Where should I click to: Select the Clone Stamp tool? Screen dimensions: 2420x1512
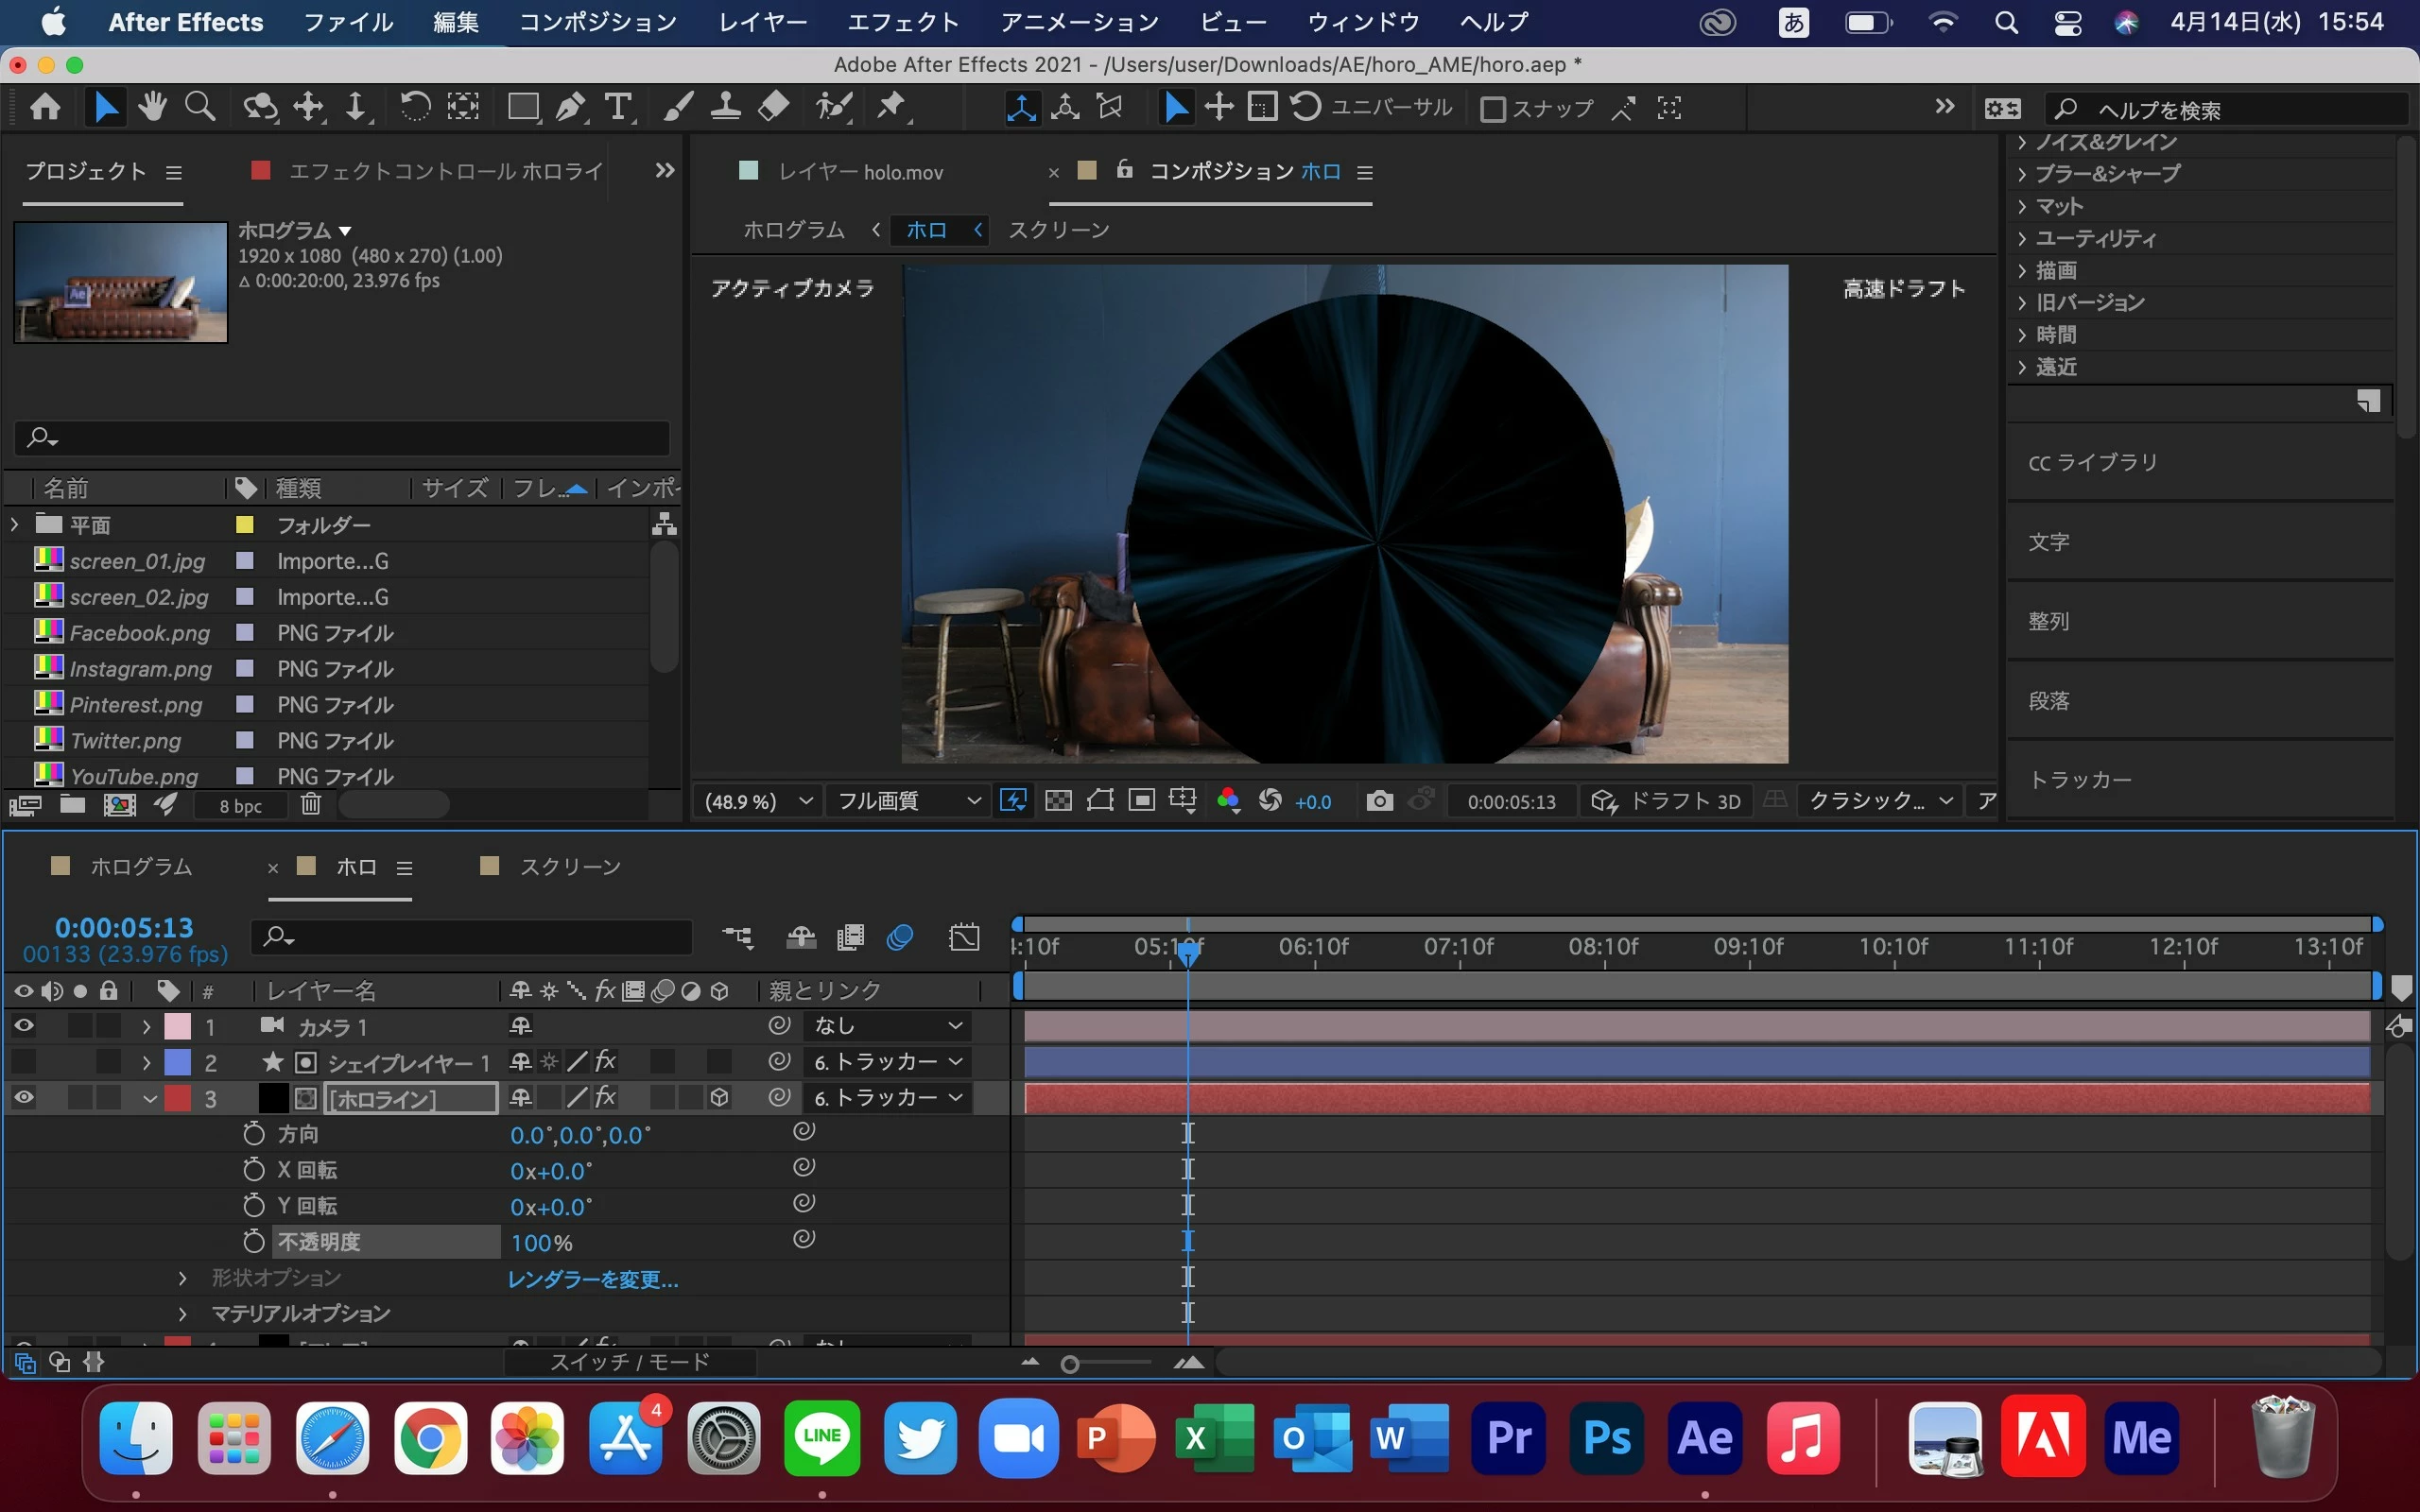[726, 107]
